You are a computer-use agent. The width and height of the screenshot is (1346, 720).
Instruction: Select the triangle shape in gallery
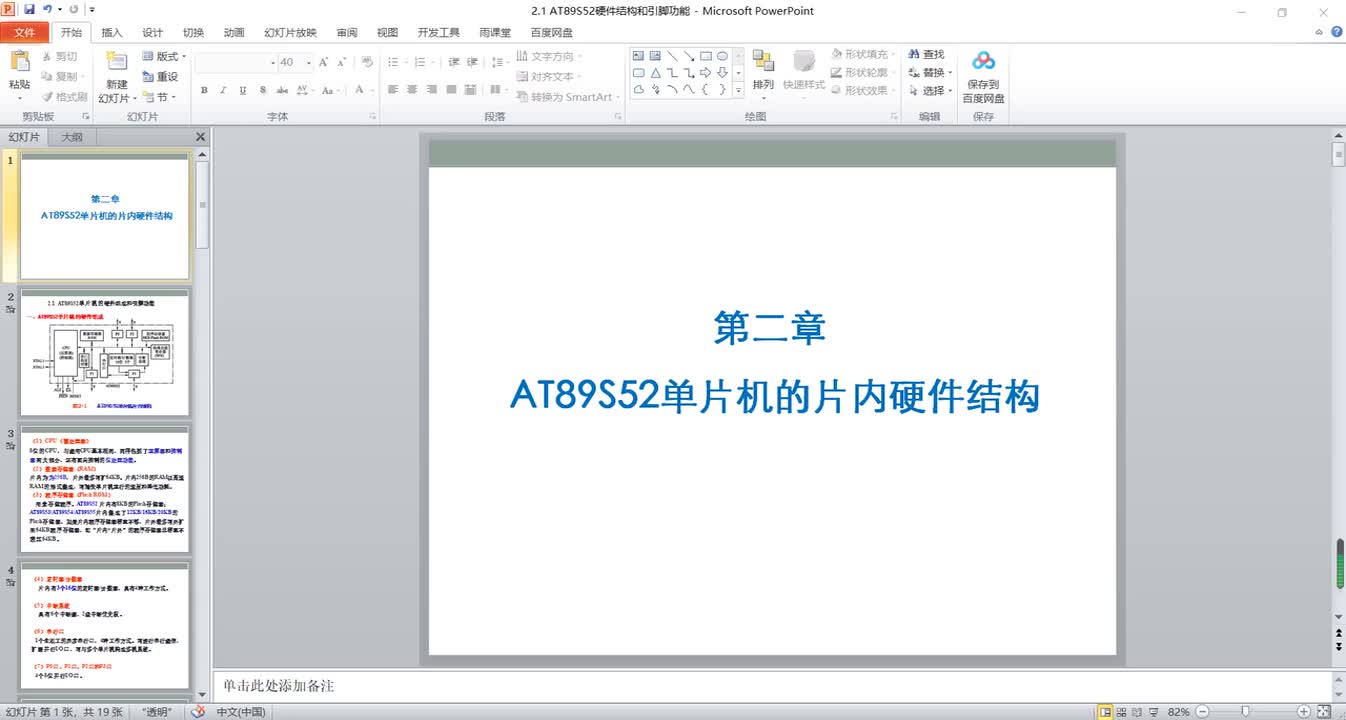(655, 73)
